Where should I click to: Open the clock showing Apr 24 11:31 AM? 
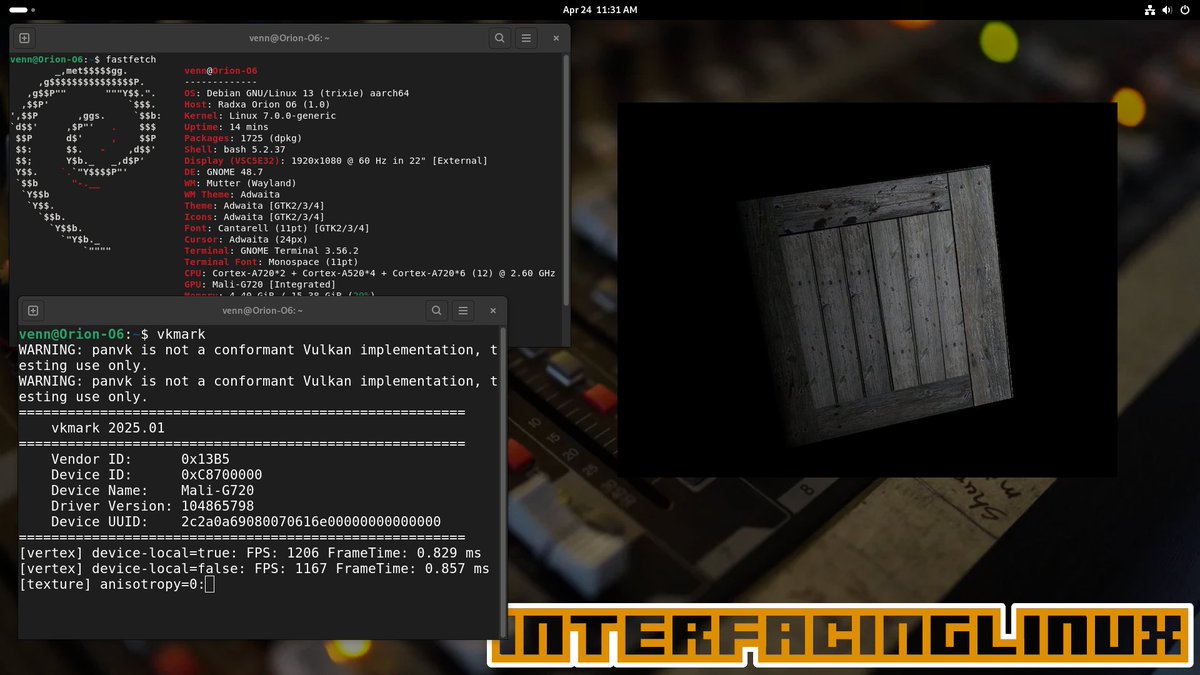tap(600, 10)
